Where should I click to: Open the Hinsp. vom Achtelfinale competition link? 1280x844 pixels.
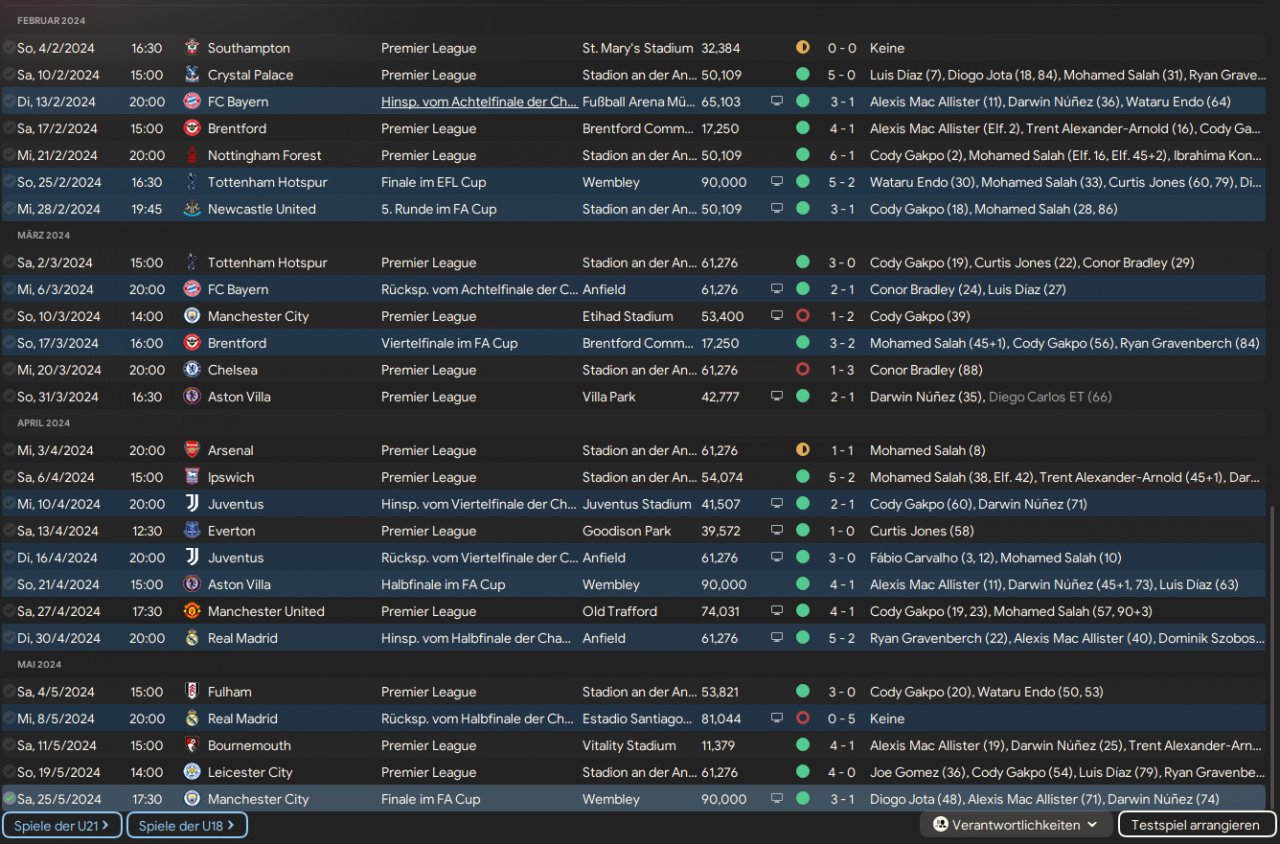tap(479, 102)
